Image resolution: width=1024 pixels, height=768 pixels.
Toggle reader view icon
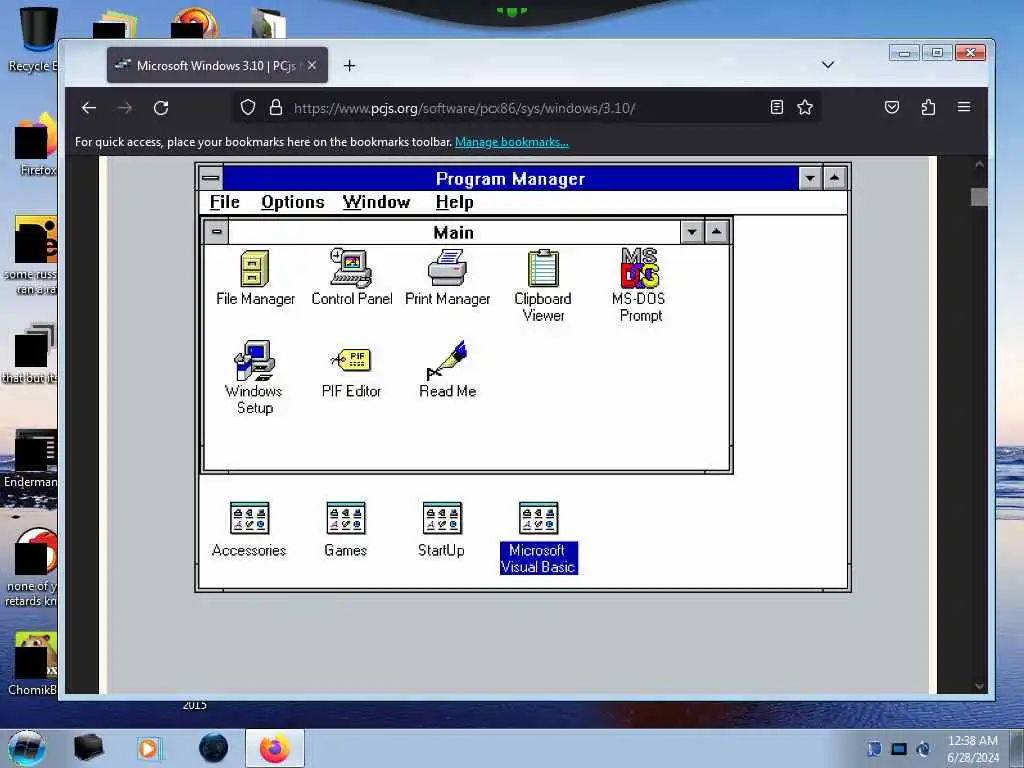pyautogui.click(x=776, y=107)
